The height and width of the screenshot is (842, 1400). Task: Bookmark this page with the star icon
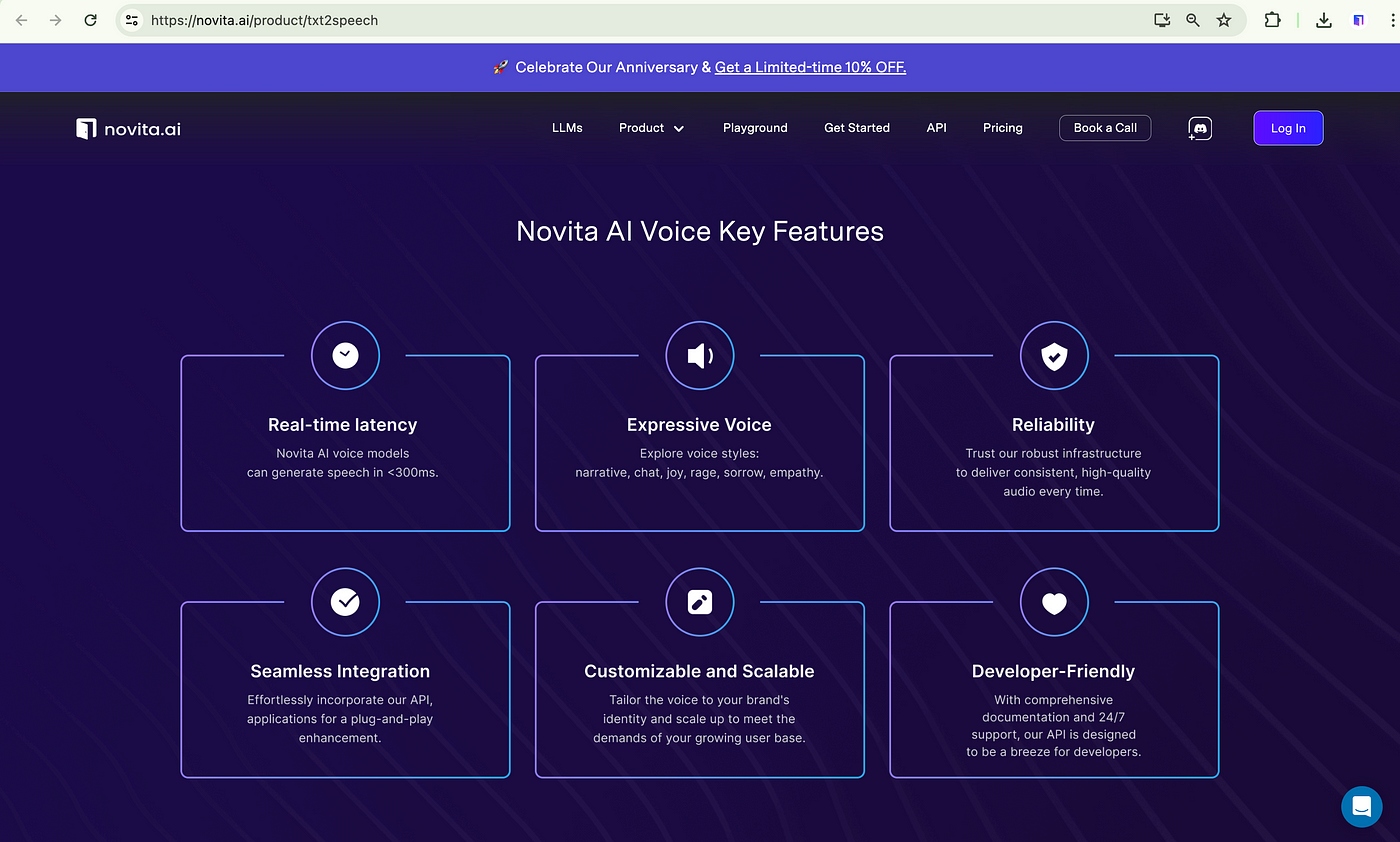[1224, 20]
